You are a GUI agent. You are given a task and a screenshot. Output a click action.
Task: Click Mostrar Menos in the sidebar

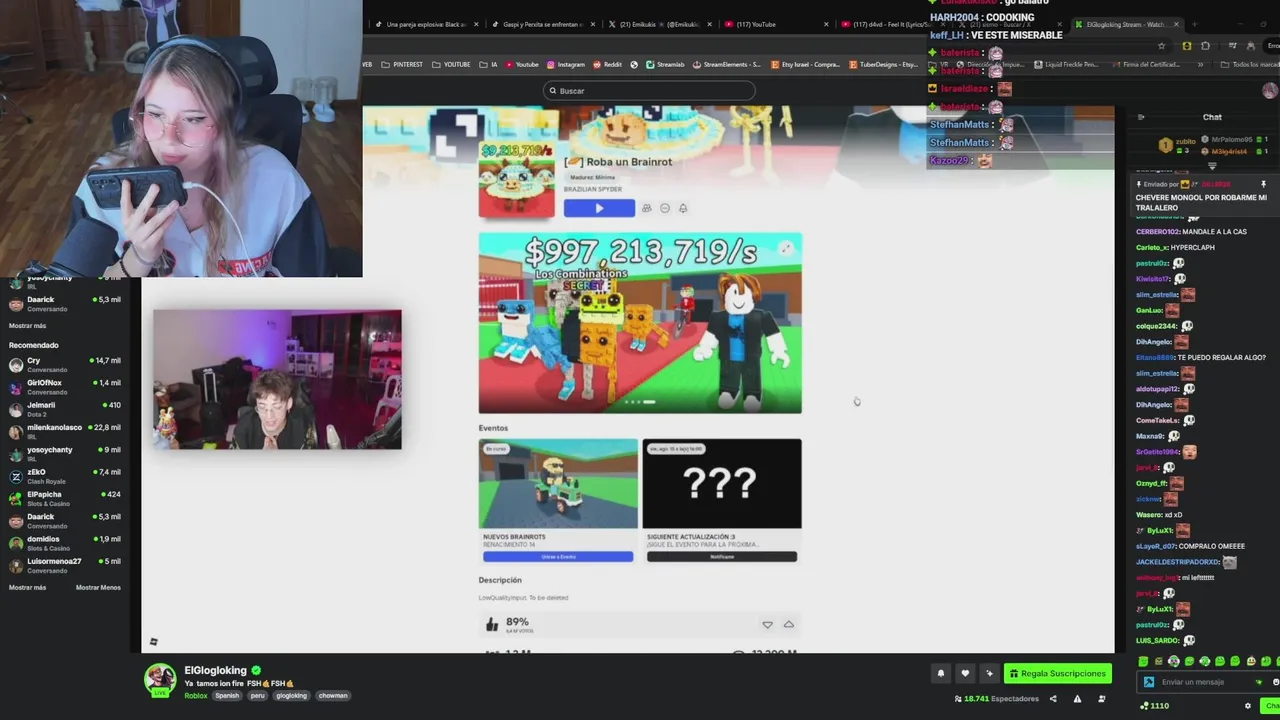(x=98, y=587)
